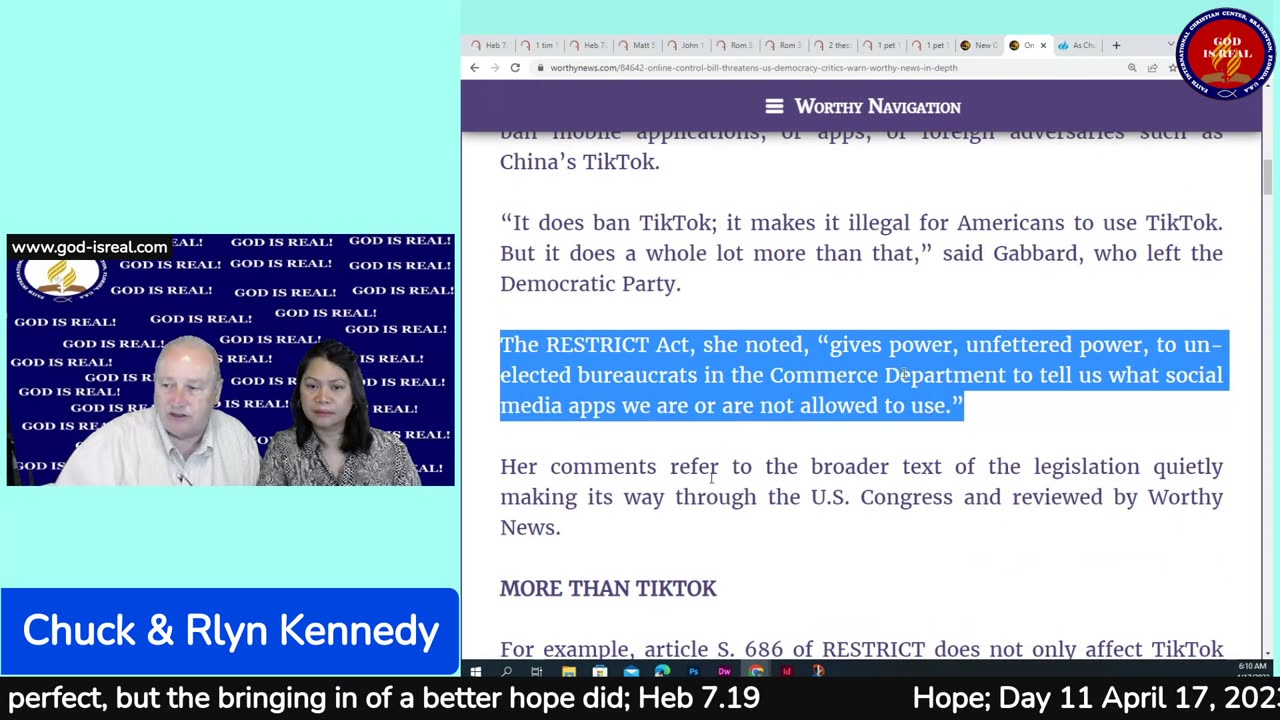The width and height of the screenshot is (1280, 720).
Task: Switch to the 'As Ch' tab
Action: tap(1078, 45)
